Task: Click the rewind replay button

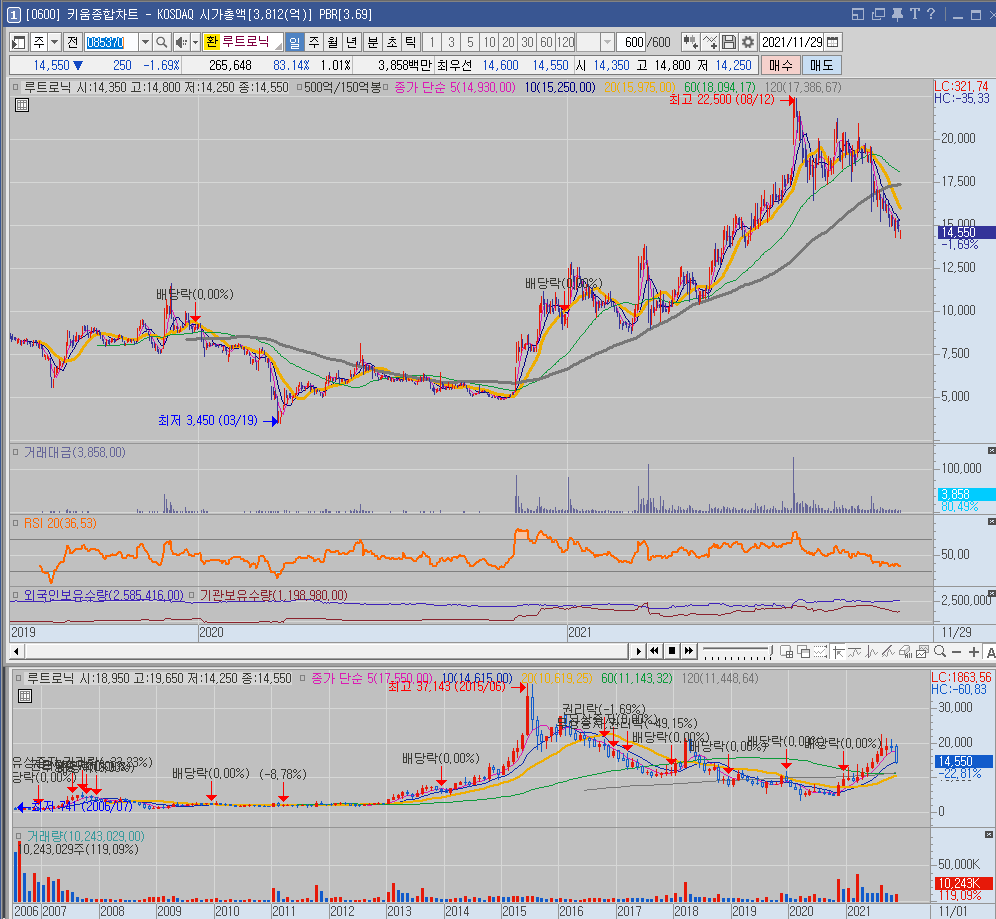Action: [654, 651]
